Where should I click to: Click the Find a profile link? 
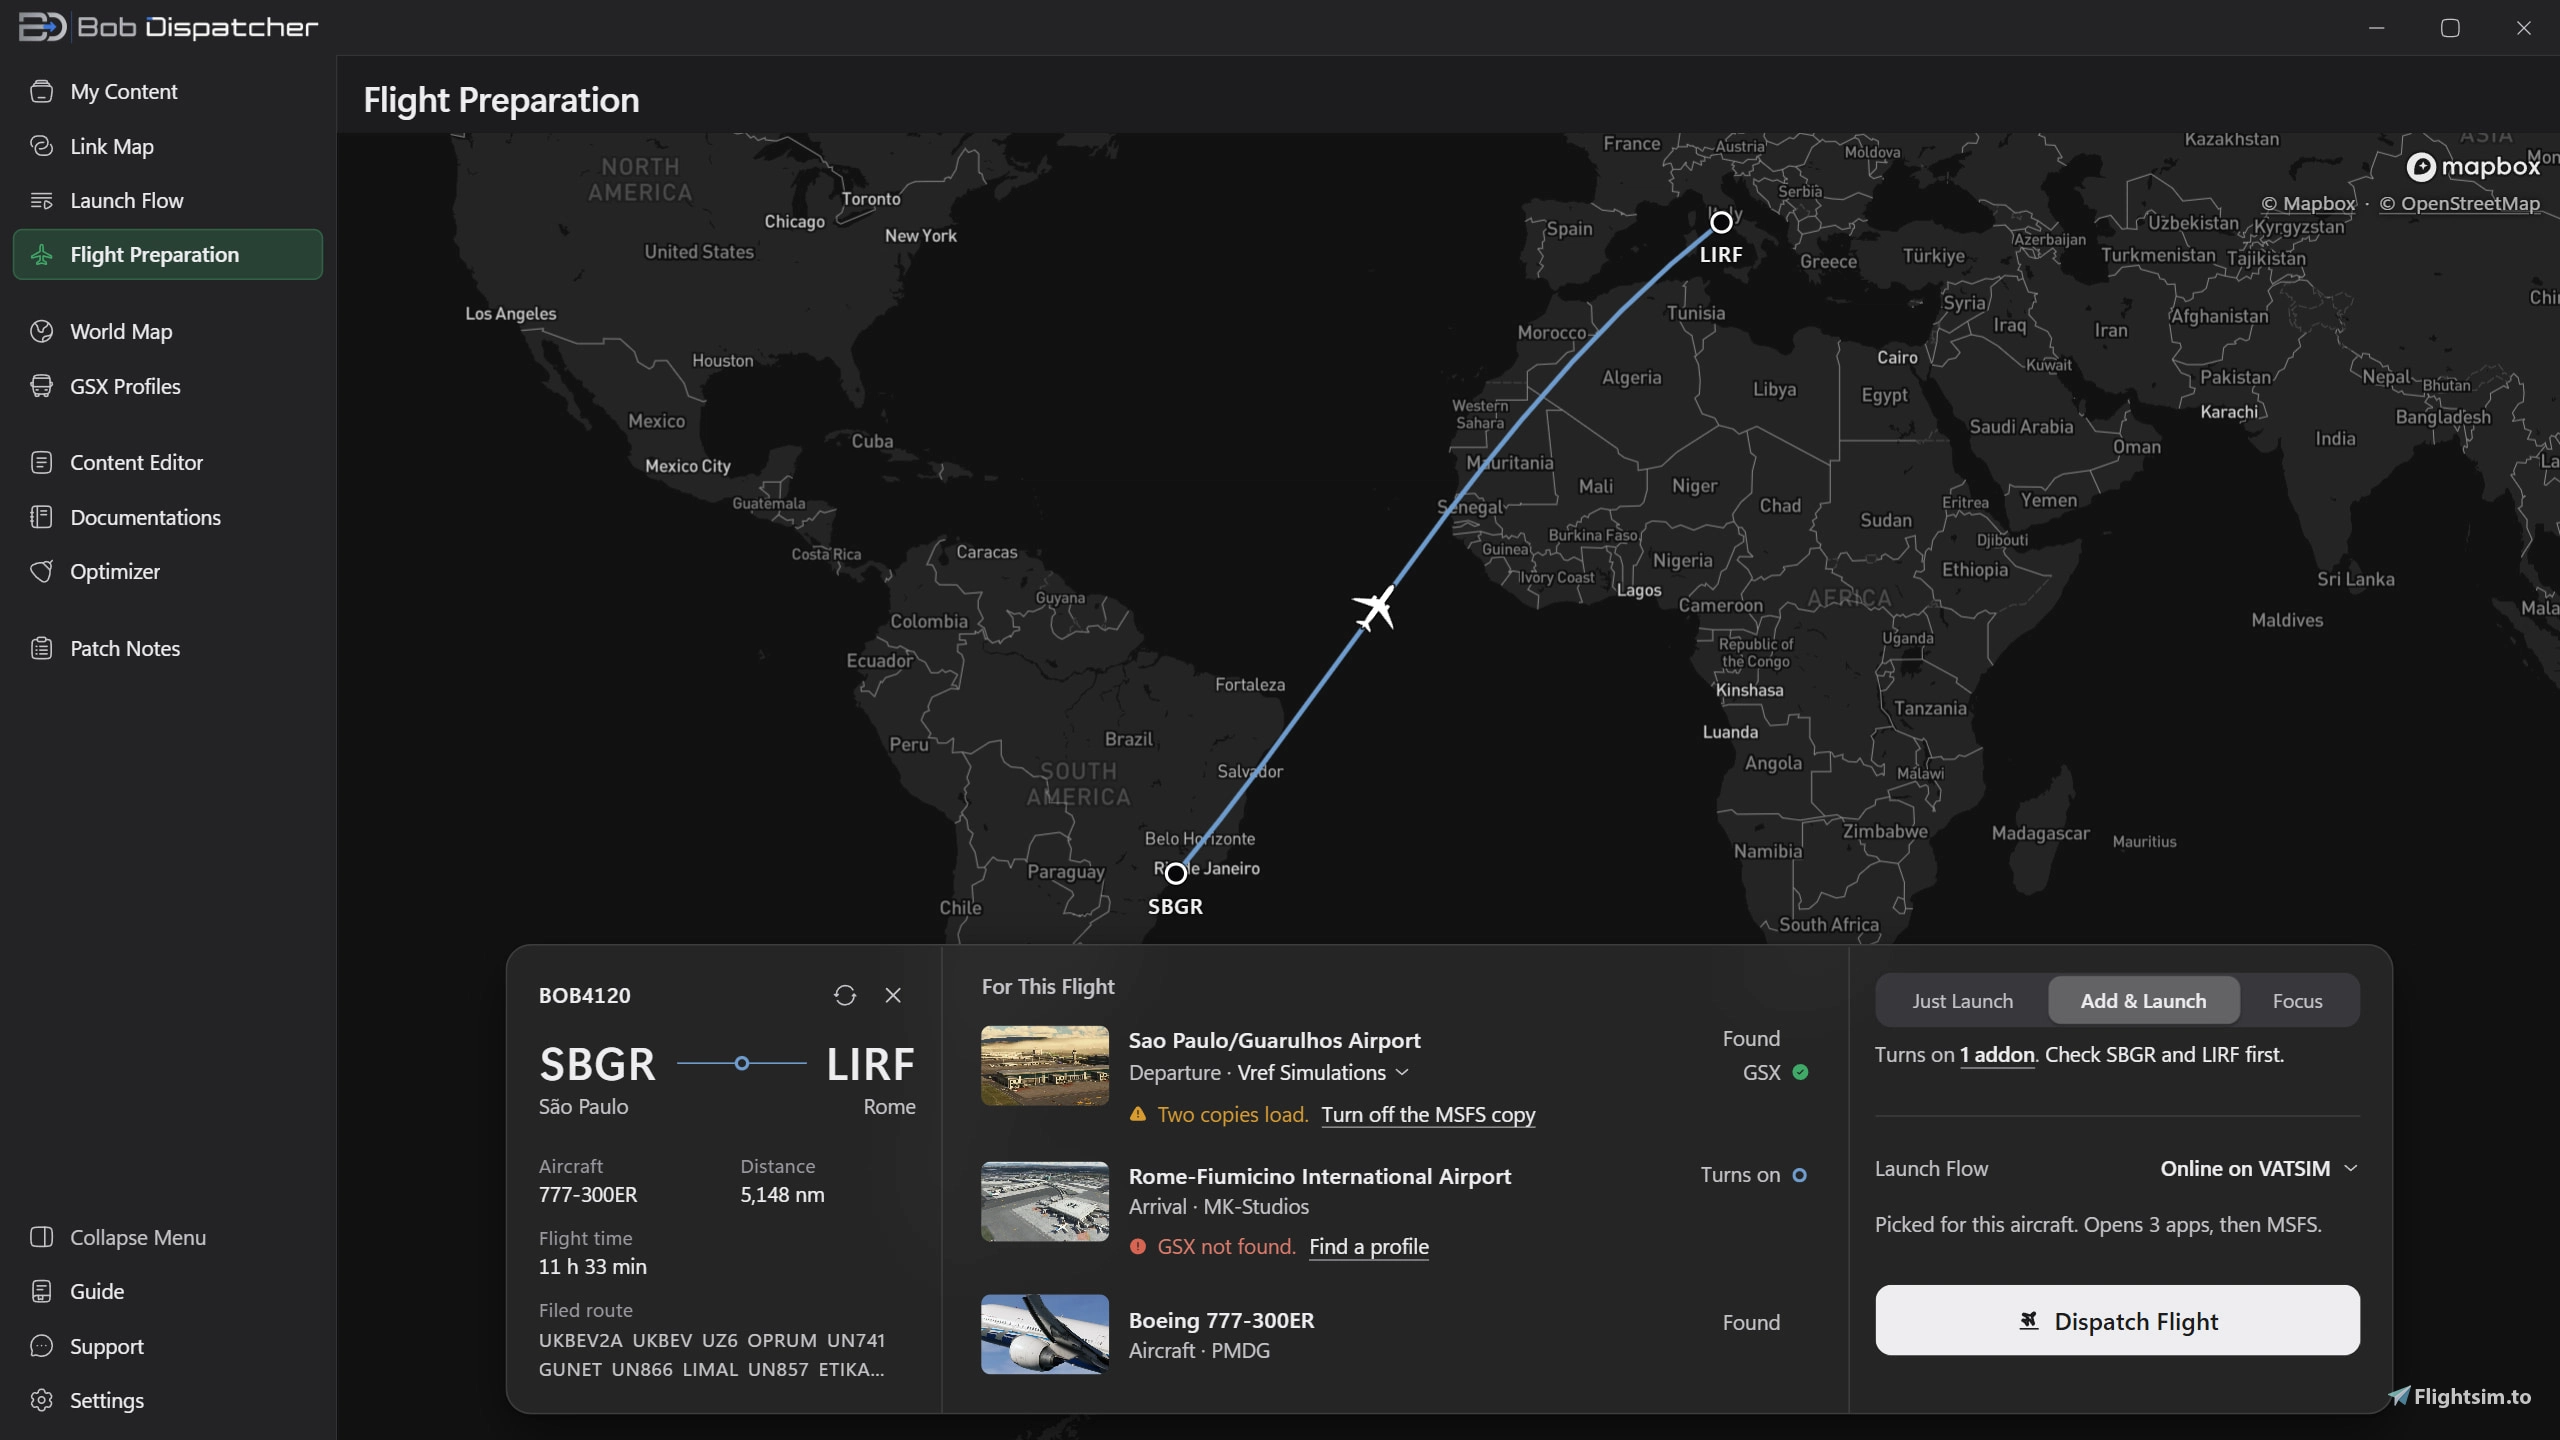coord(1368,1246)
